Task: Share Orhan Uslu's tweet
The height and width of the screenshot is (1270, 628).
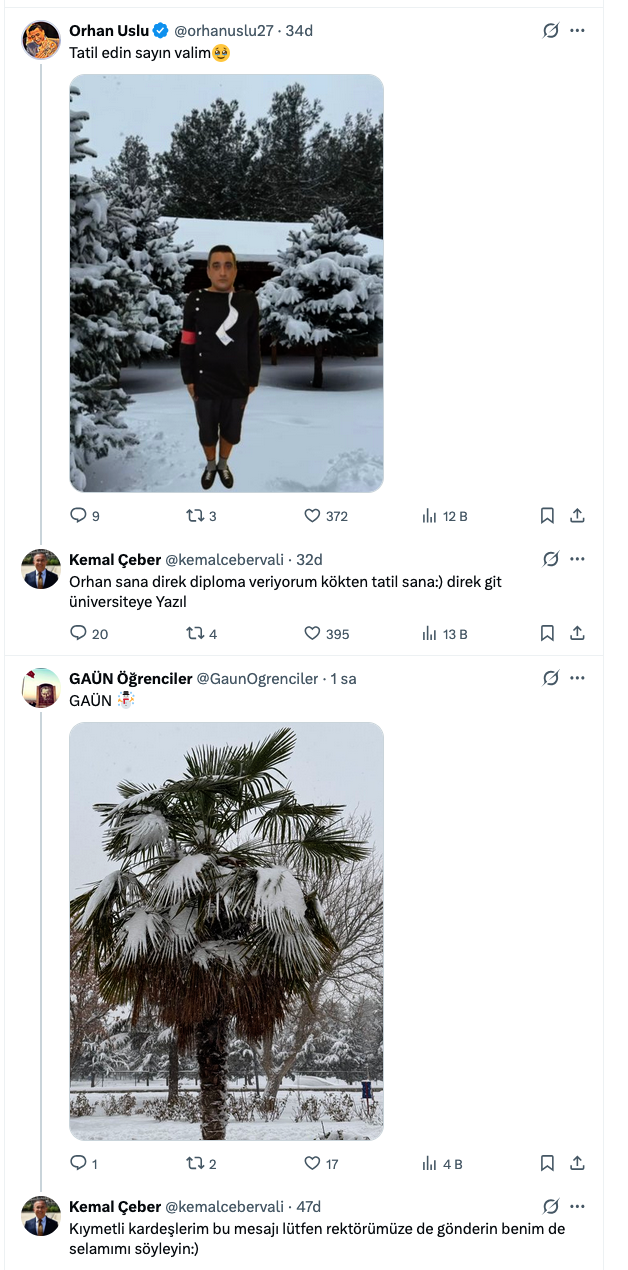Action: [x=577, y=516]
